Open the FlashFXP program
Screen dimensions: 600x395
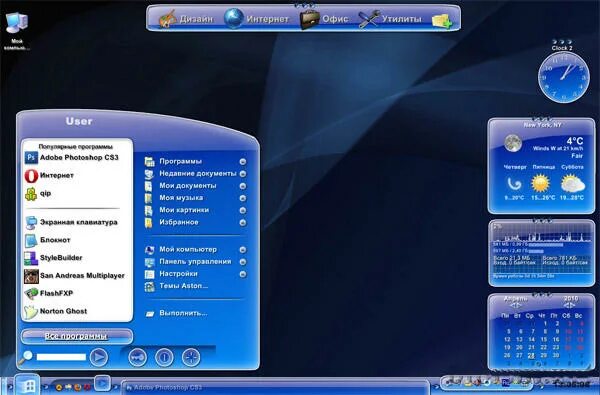[49, 293]
